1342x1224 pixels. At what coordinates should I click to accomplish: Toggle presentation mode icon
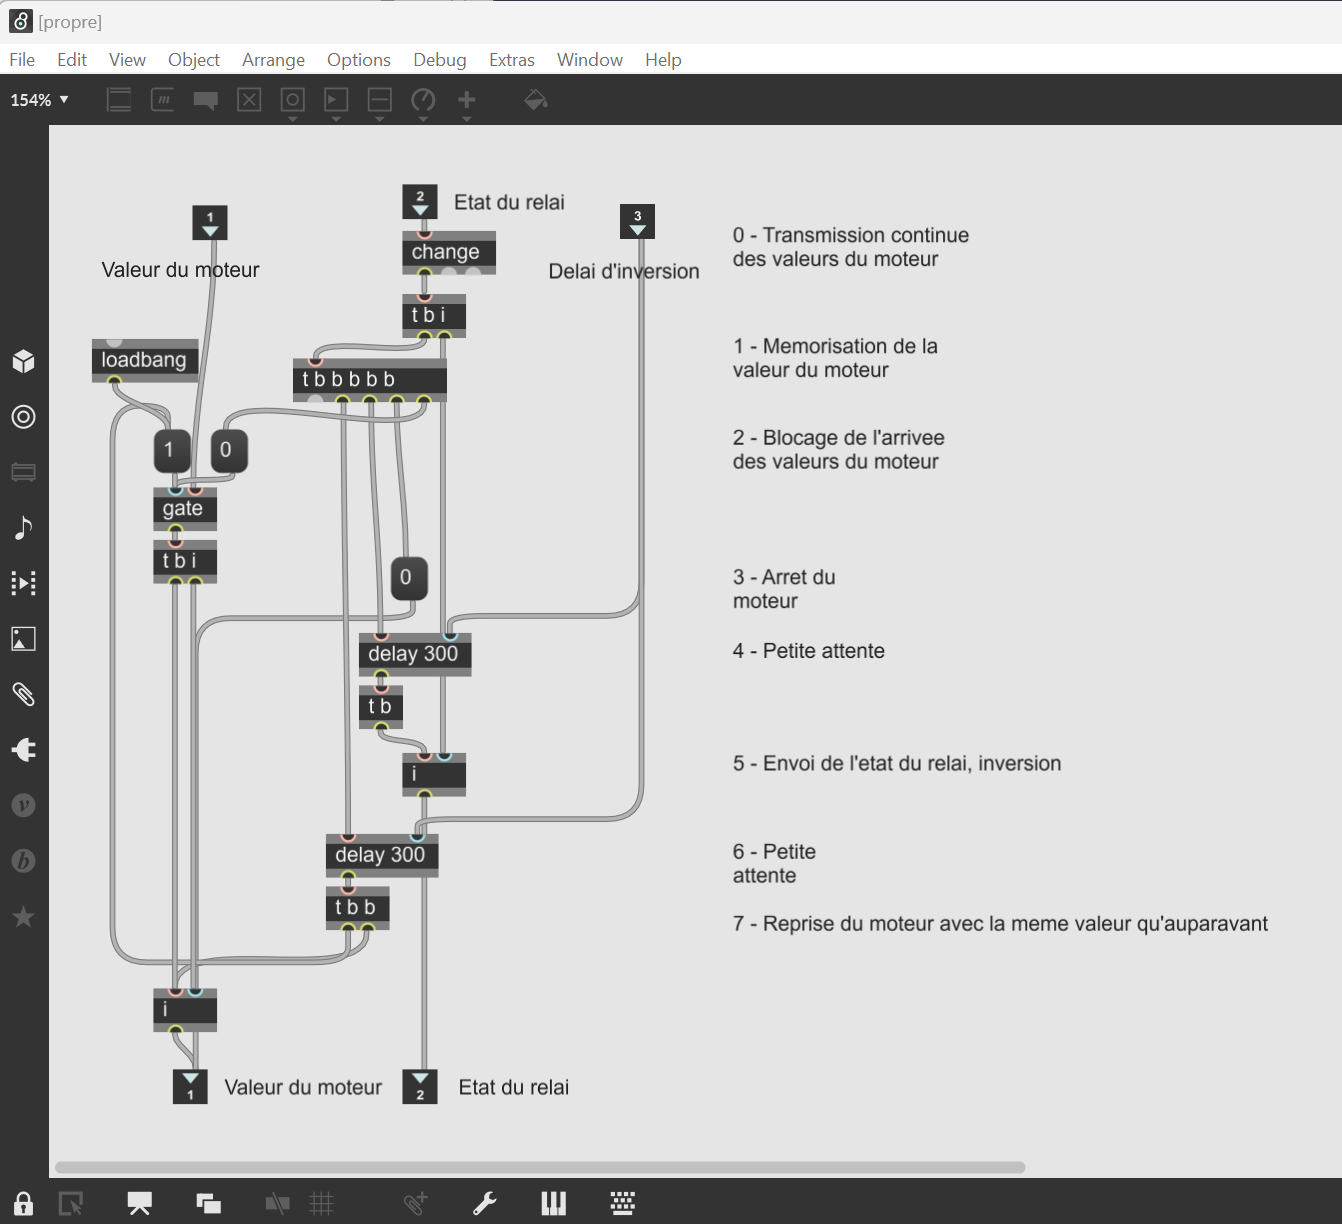coord(139,1203)
